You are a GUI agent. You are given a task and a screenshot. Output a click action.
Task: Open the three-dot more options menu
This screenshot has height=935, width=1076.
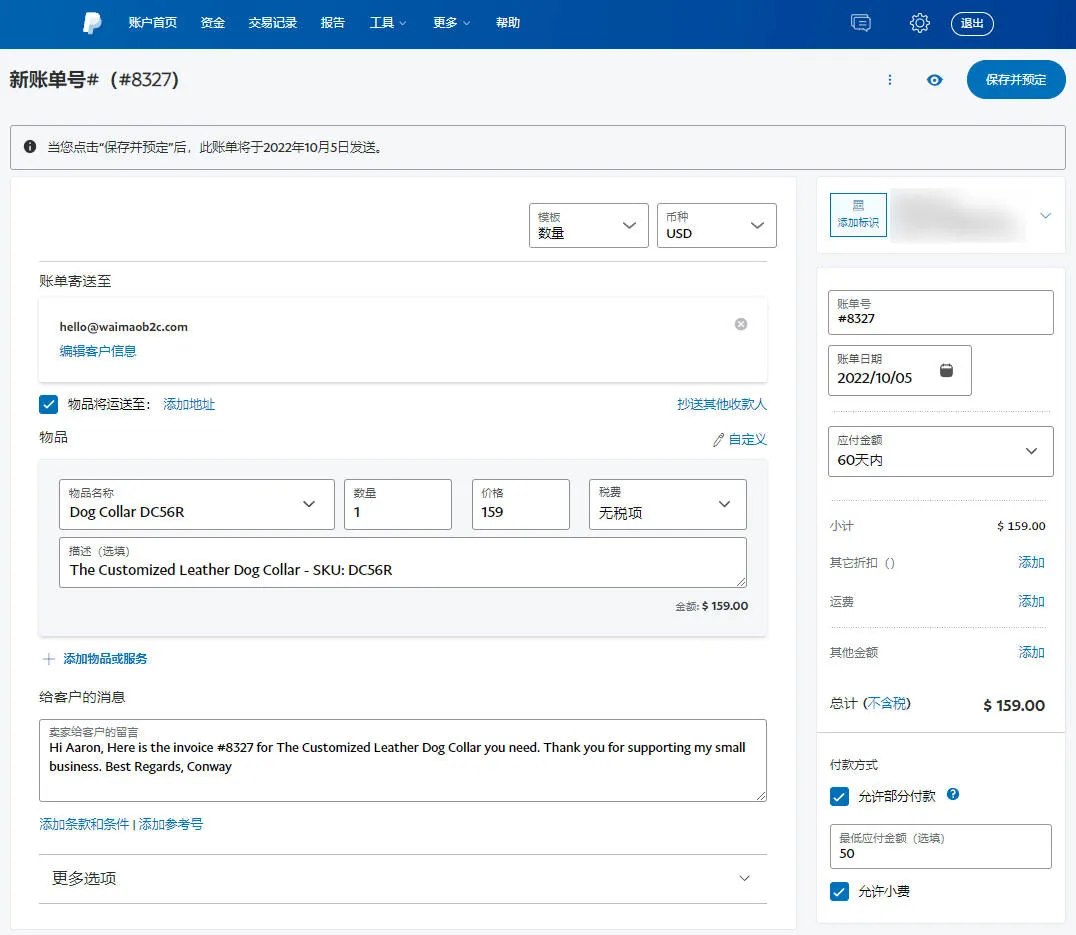click(890, 80)
